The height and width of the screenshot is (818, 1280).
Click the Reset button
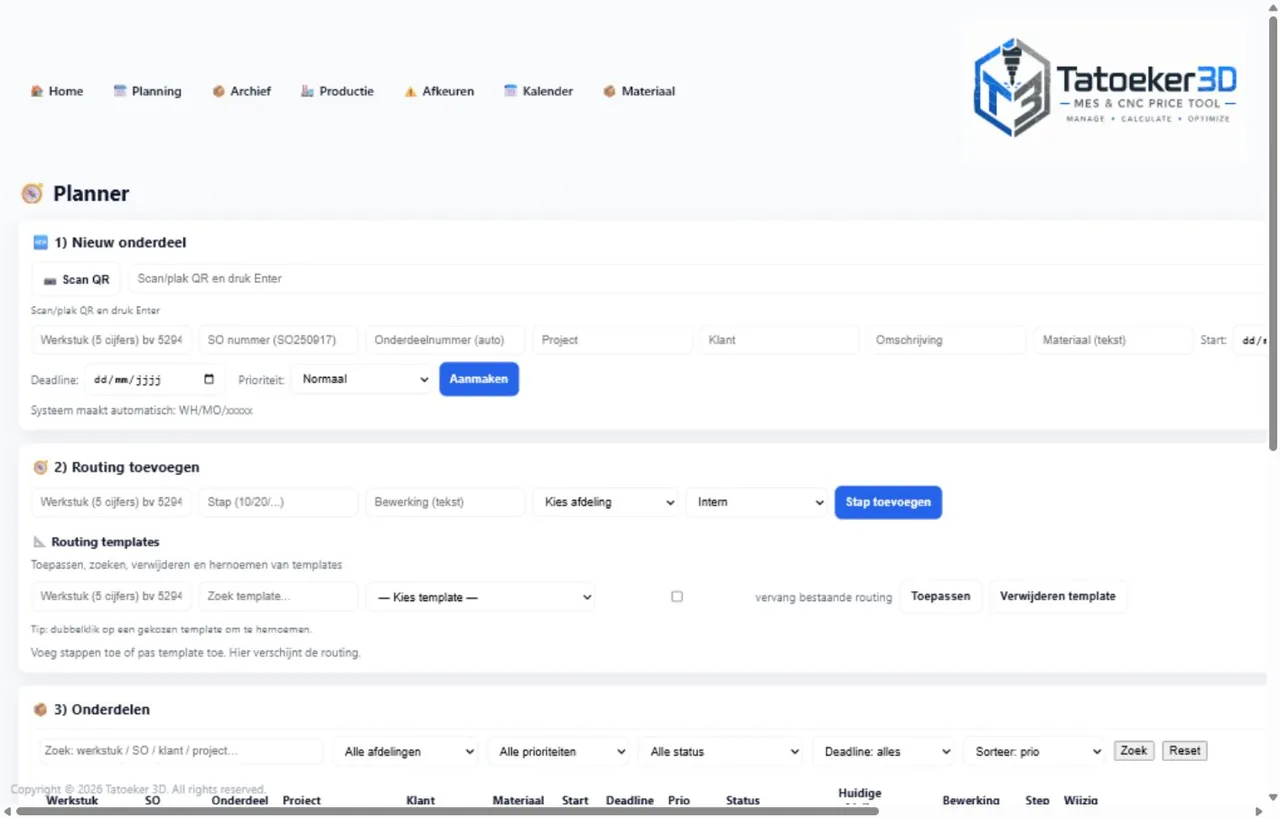click(1185, 750)
